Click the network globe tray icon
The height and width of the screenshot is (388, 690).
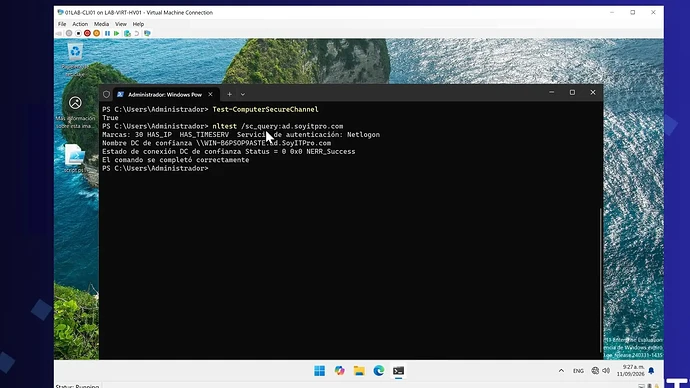coord(595,371)
